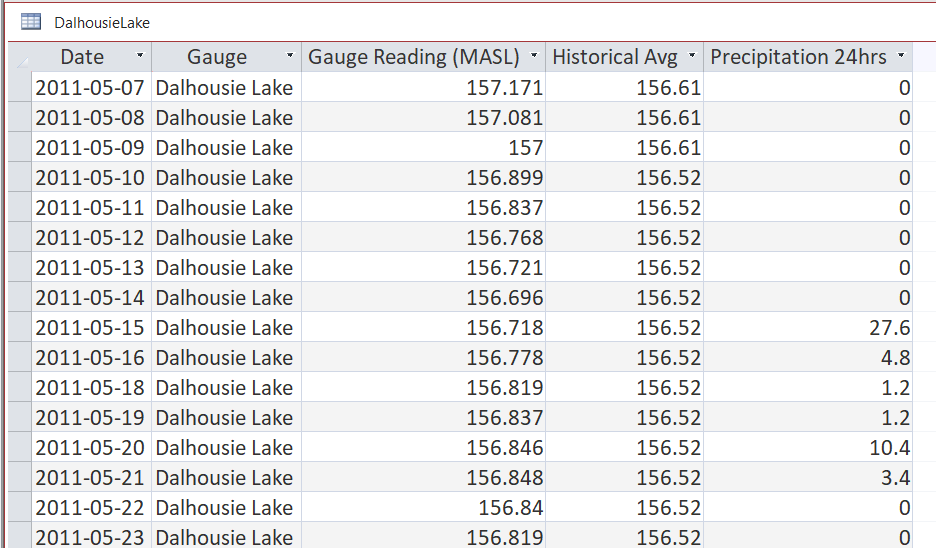Viewport: 936px width, 548px height.
Task: Click gauge reading 156.899
Action: [423, 177]
